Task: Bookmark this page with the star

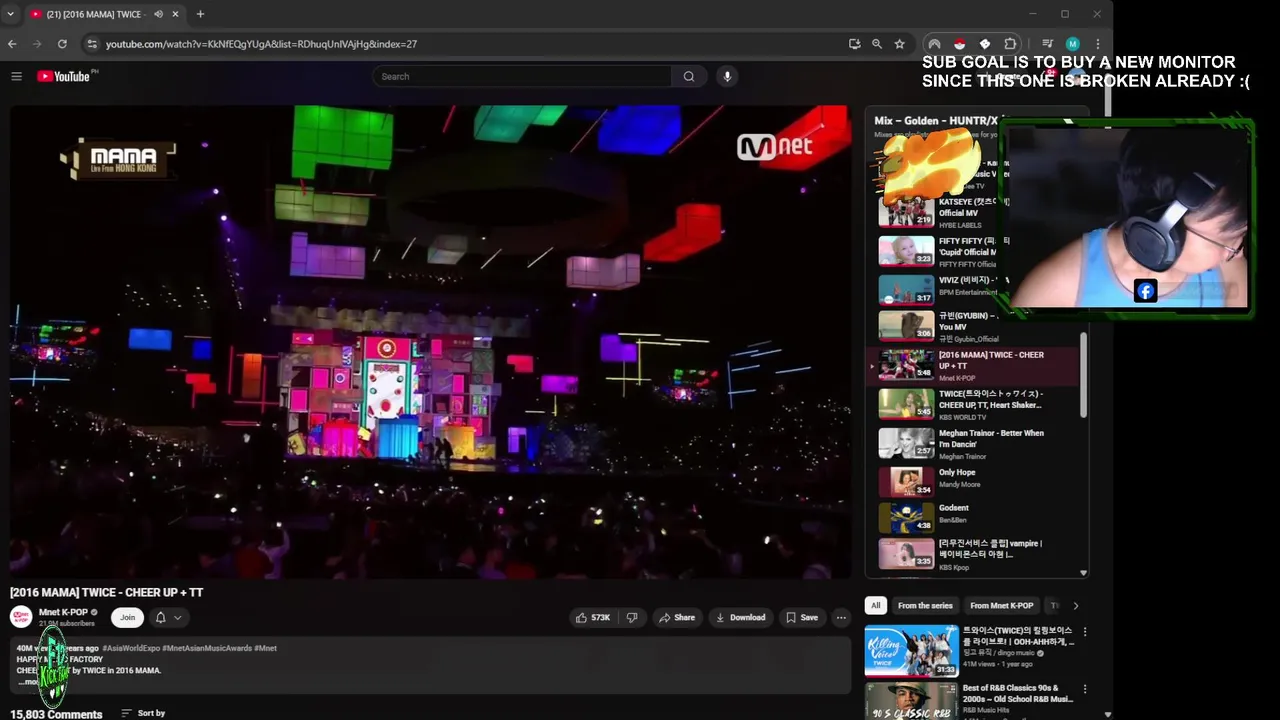Action: click(x=899, y=44)
